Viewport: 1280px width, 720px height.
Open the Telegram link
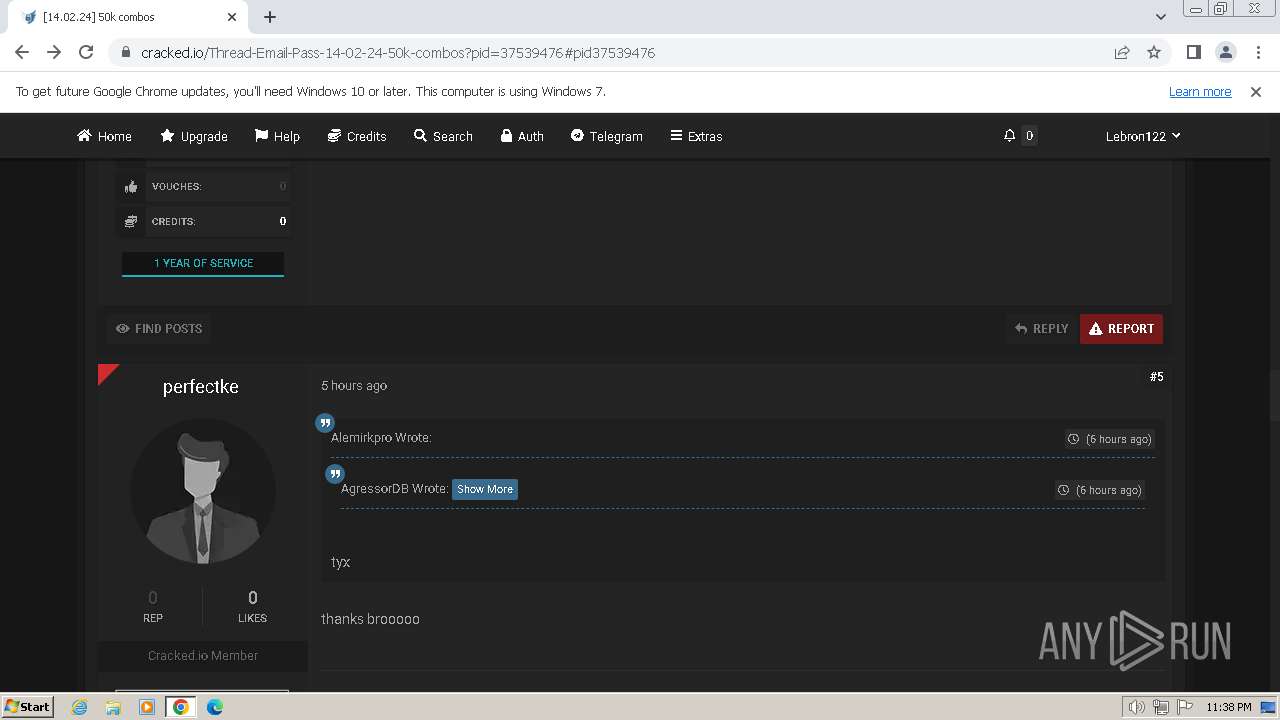pyautogui.click(x=607, y=136)
